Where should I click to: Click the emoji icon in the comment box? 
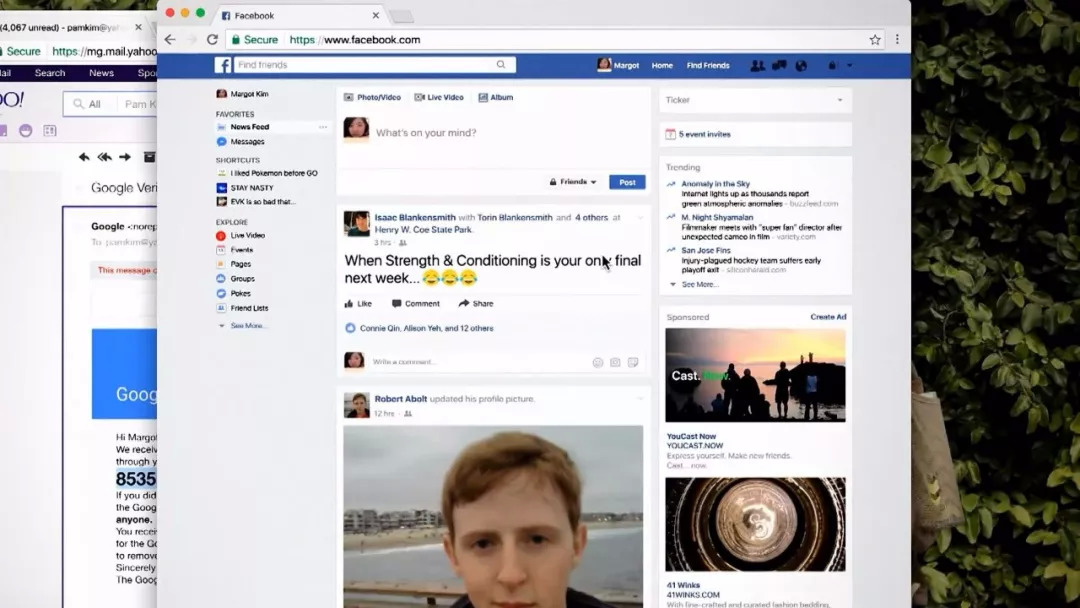coord(598,362)
